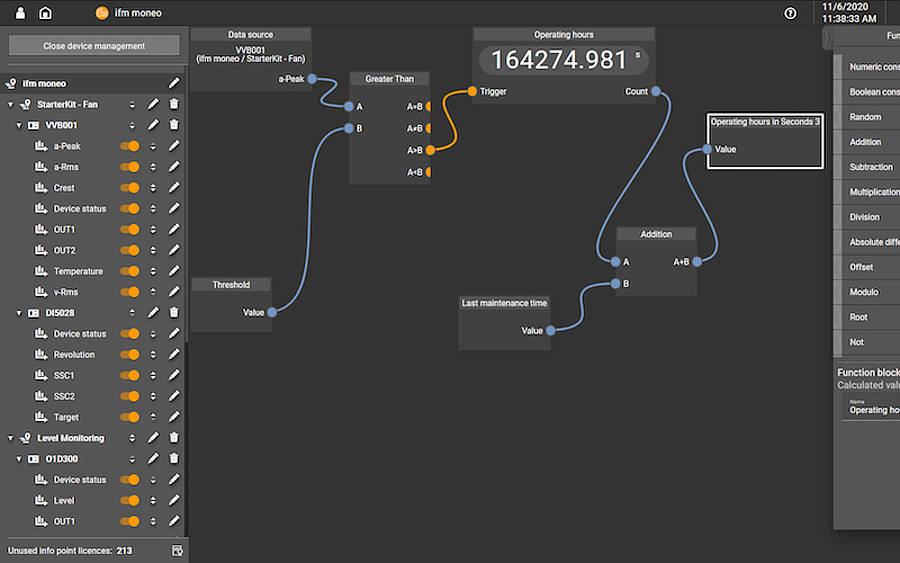Toggle the a-Rms data point switch
The width and height of the screenshot is (900, 563).
click(130, 166)
